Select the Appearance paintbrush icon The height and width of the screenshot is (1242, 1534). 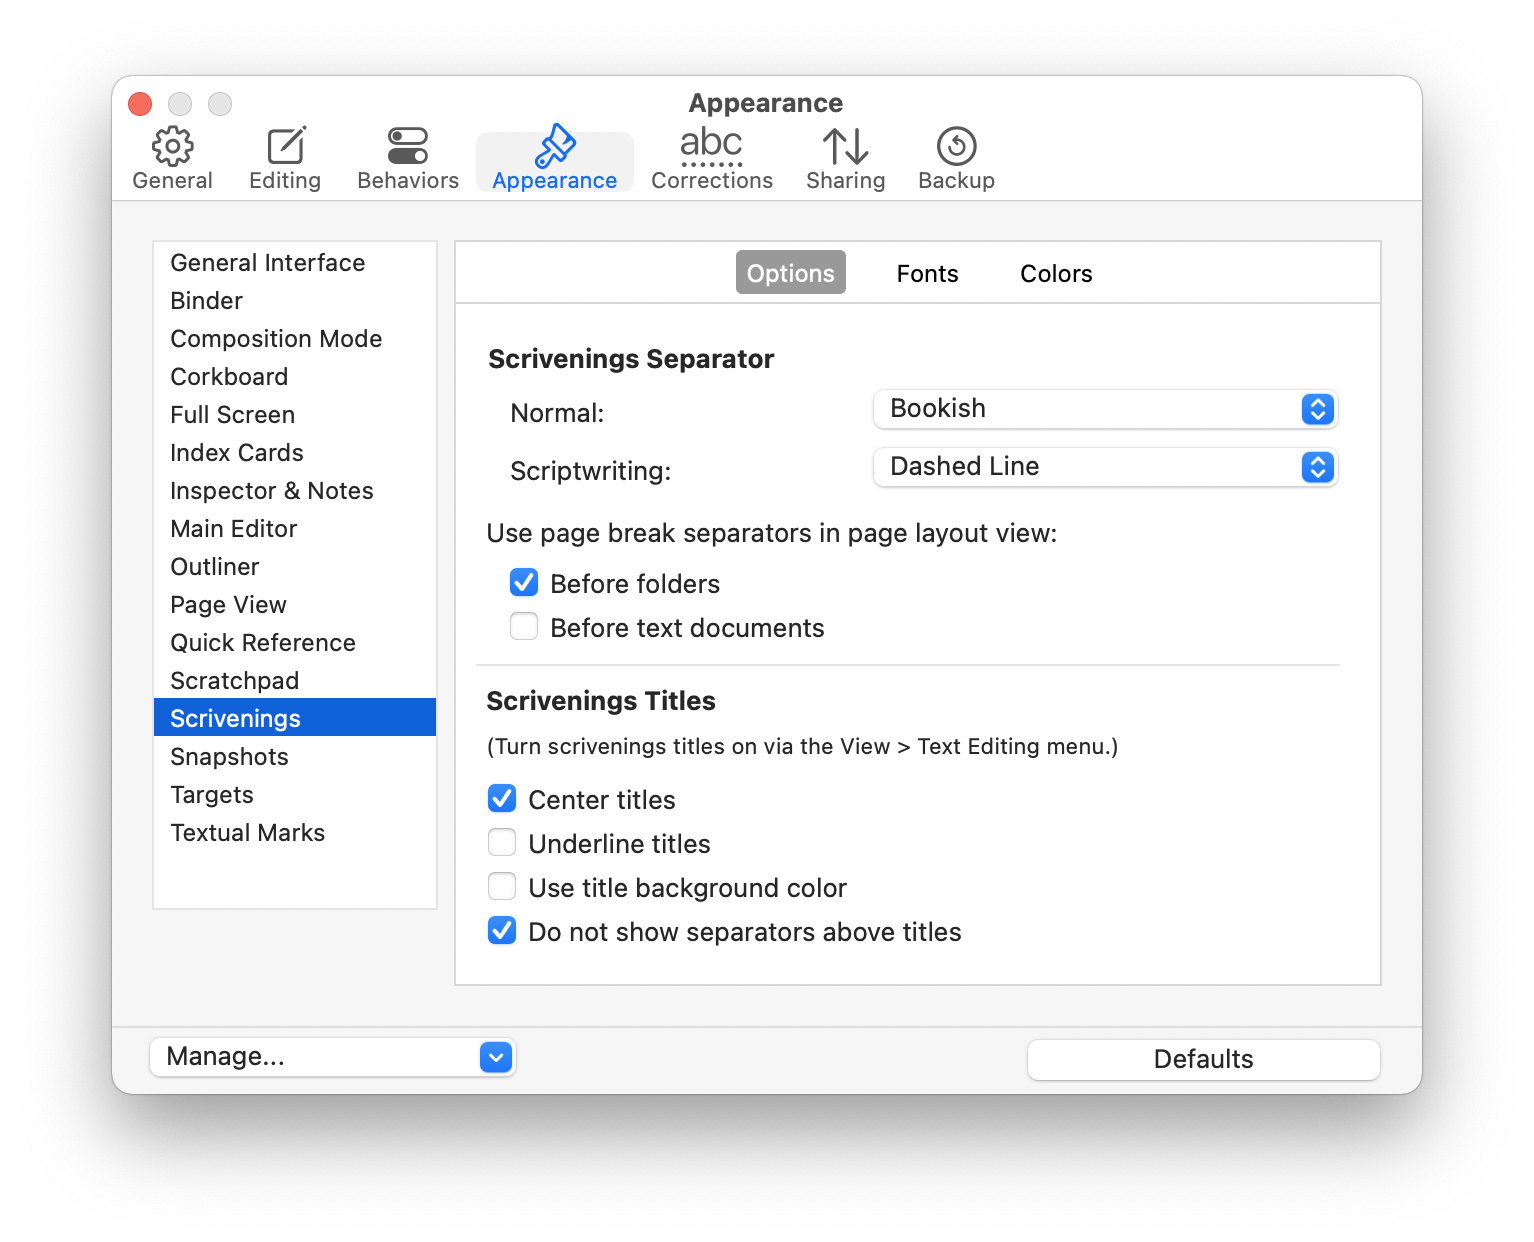(555, 147)
